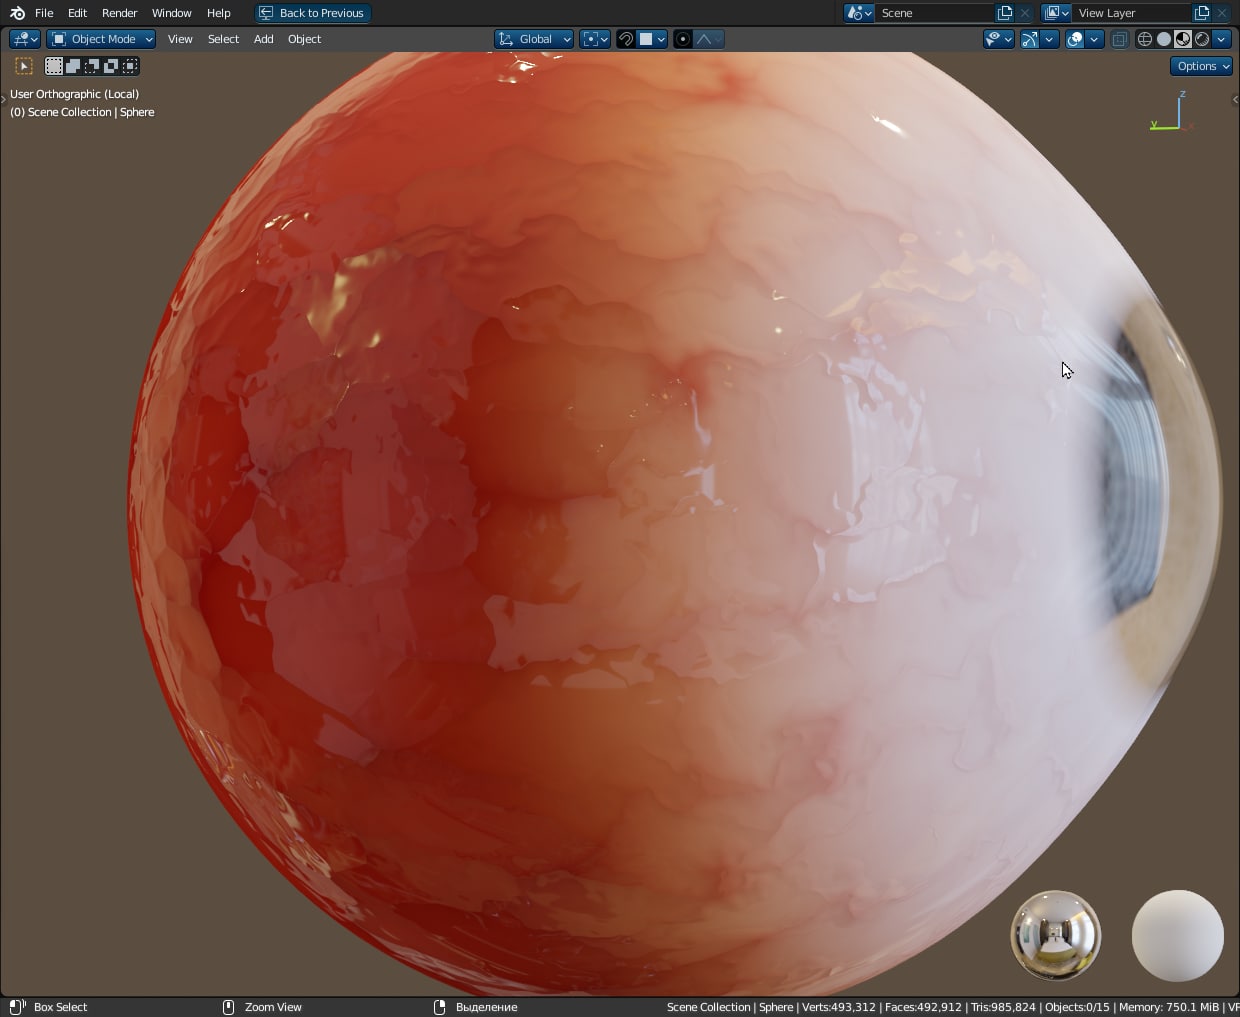
Task: Set selection mode to invert
Action: 111,66
